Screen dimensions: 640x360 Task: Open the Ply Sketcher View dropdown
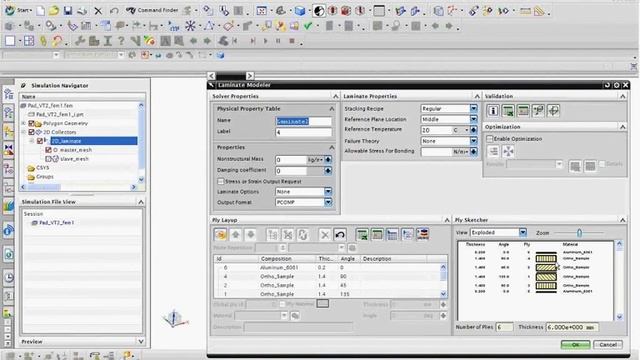point(523,232)
